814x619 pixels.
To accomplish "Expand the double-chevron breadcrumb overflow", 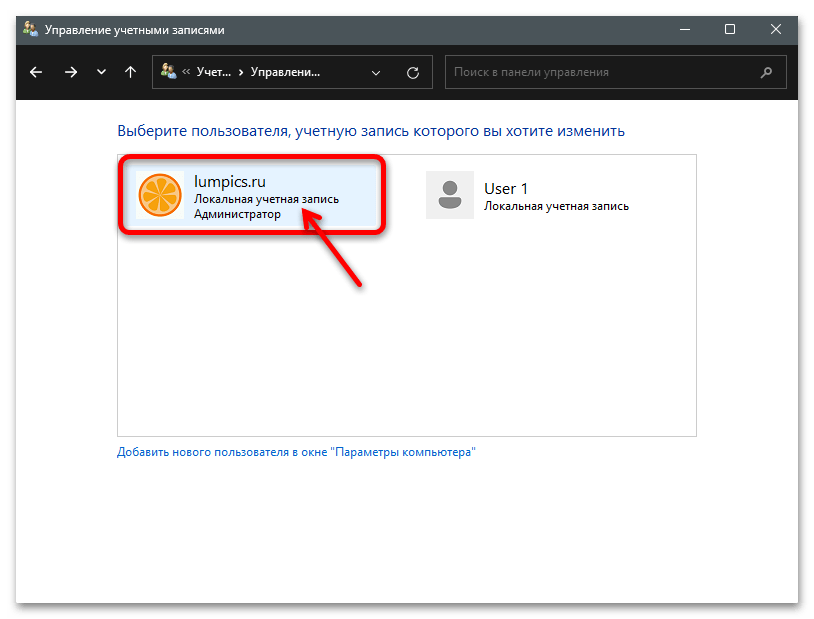I will 186,72.
